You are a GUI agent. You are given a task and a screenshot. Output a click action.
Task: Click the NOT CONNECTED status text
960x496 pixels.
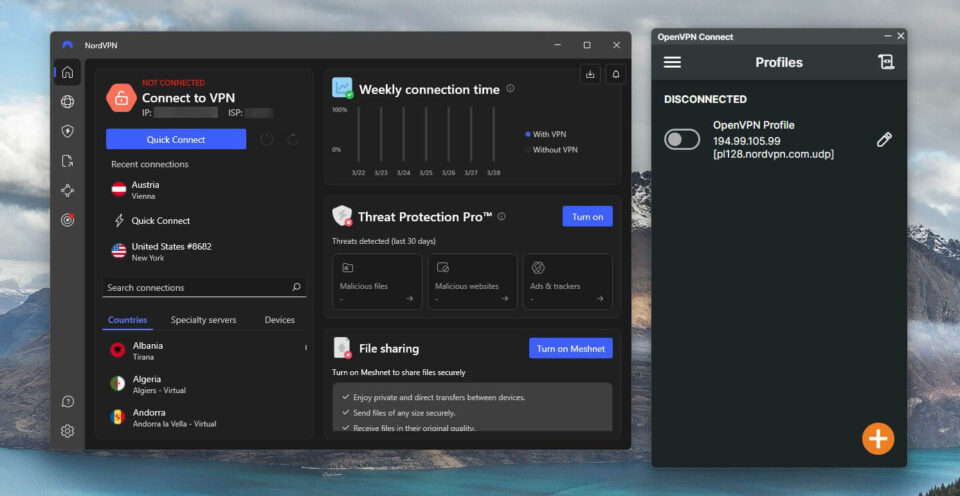pyautogui.click(x=173, y=83)
